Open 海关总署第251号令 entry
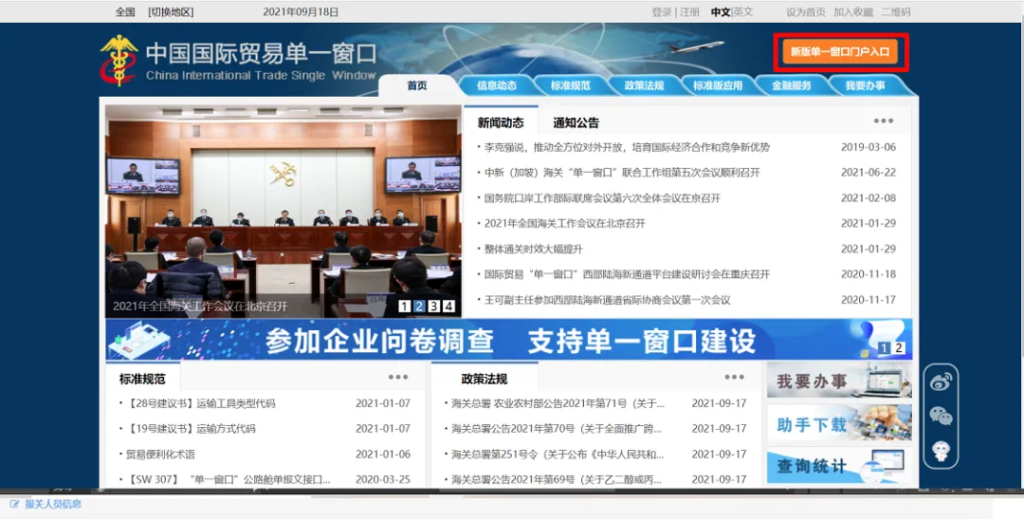Screen dimensions: 1024x521 pos(558,454)
